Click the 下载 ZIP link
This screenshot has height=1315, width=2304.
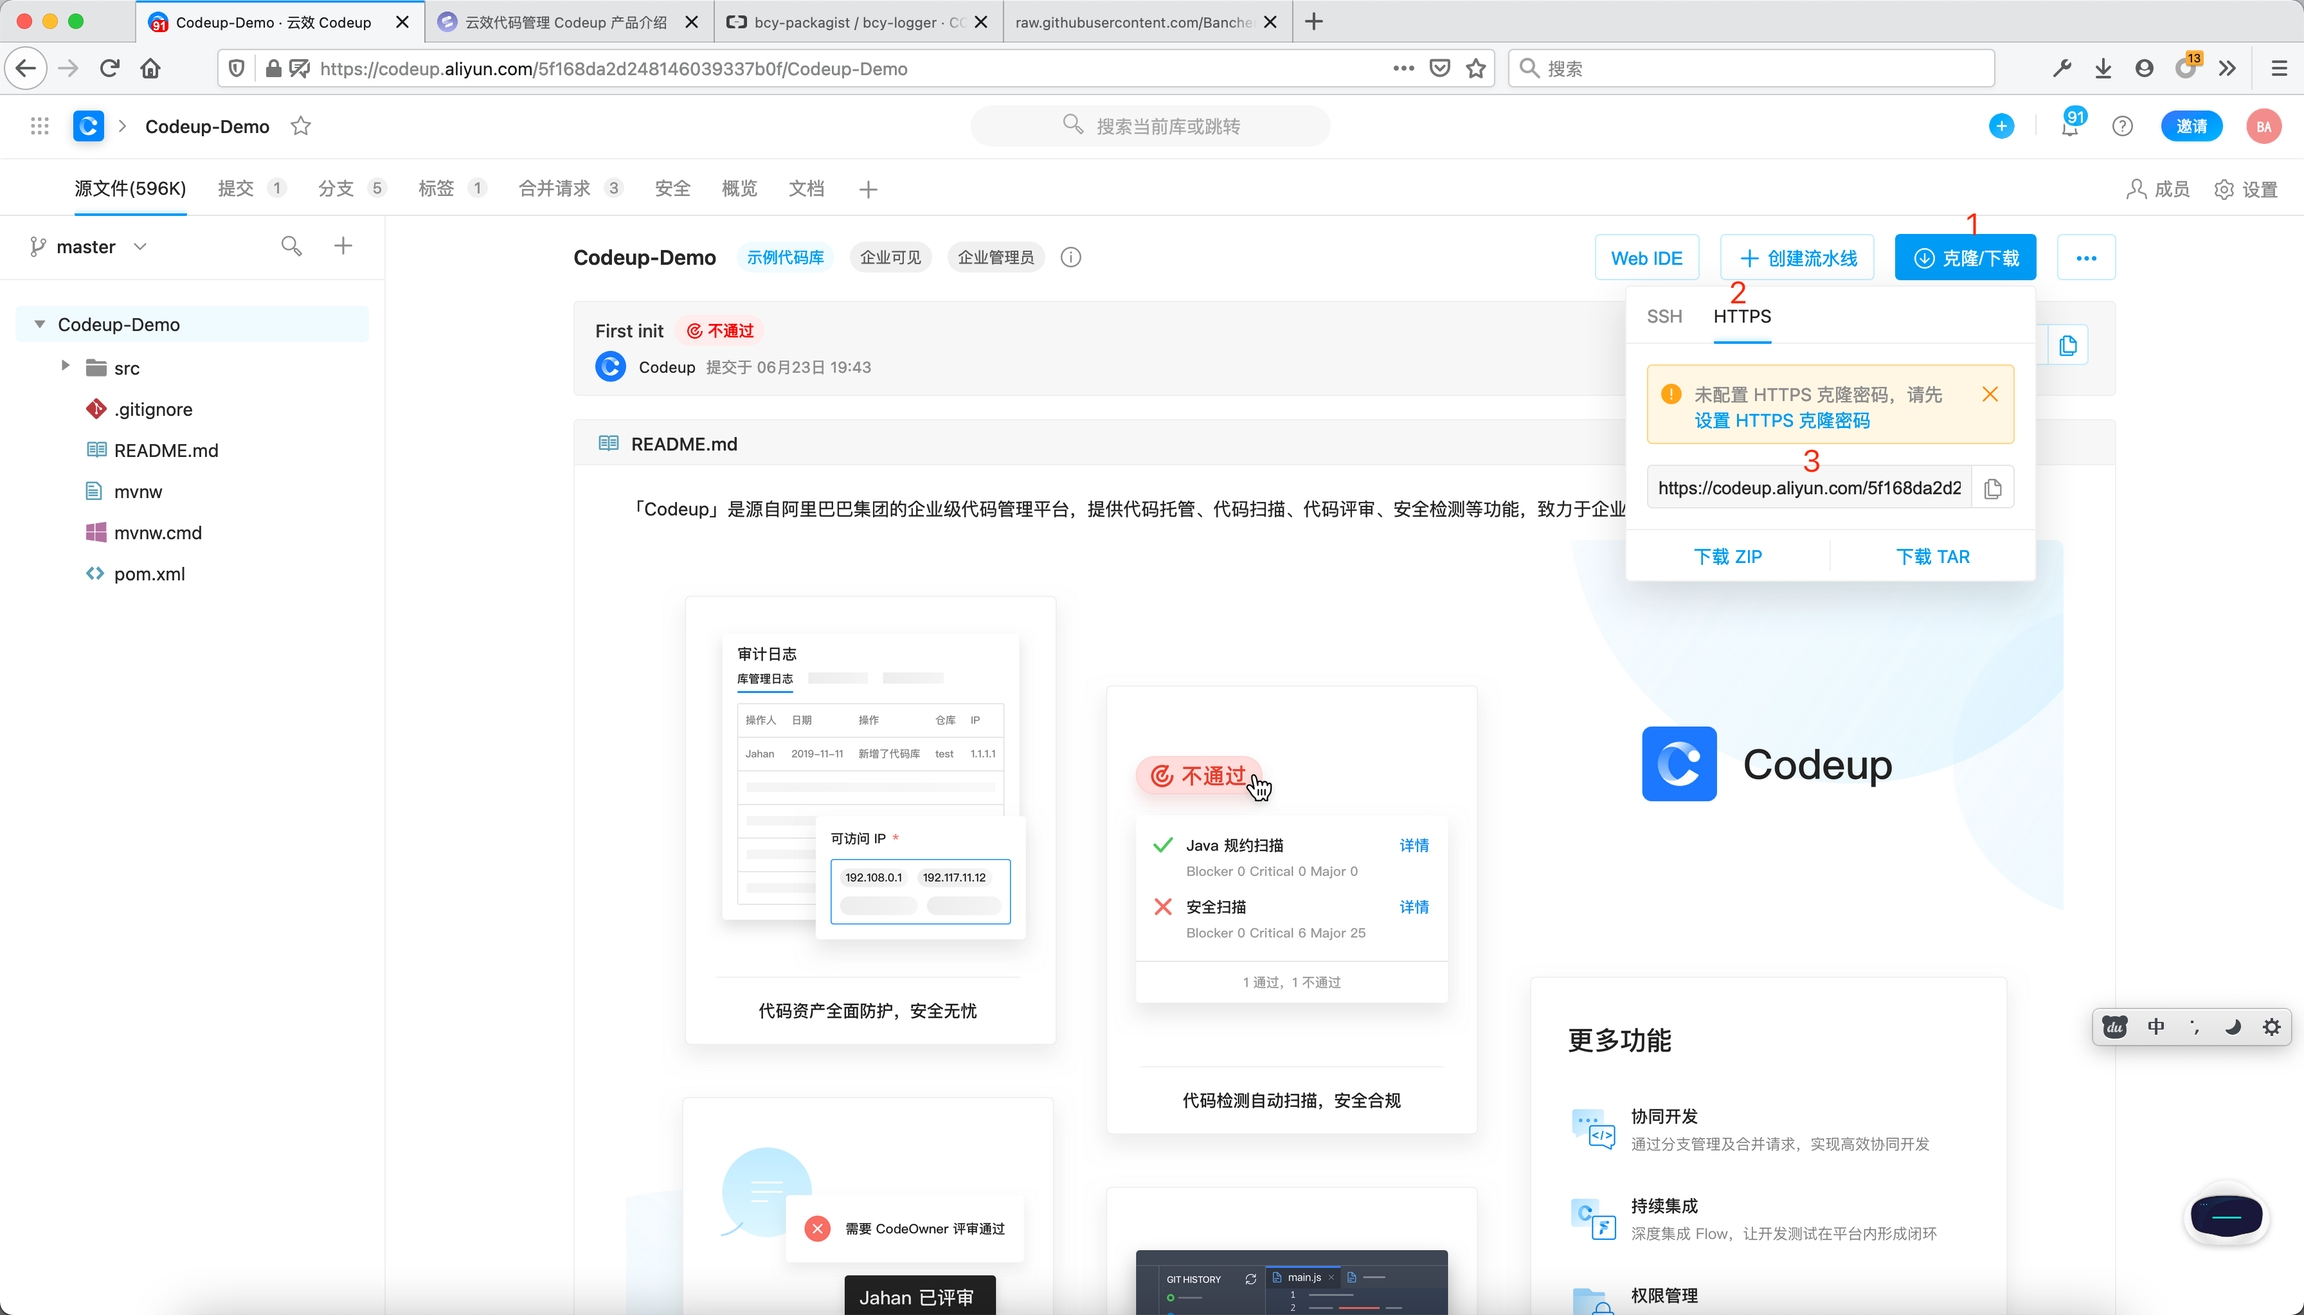1727,557
